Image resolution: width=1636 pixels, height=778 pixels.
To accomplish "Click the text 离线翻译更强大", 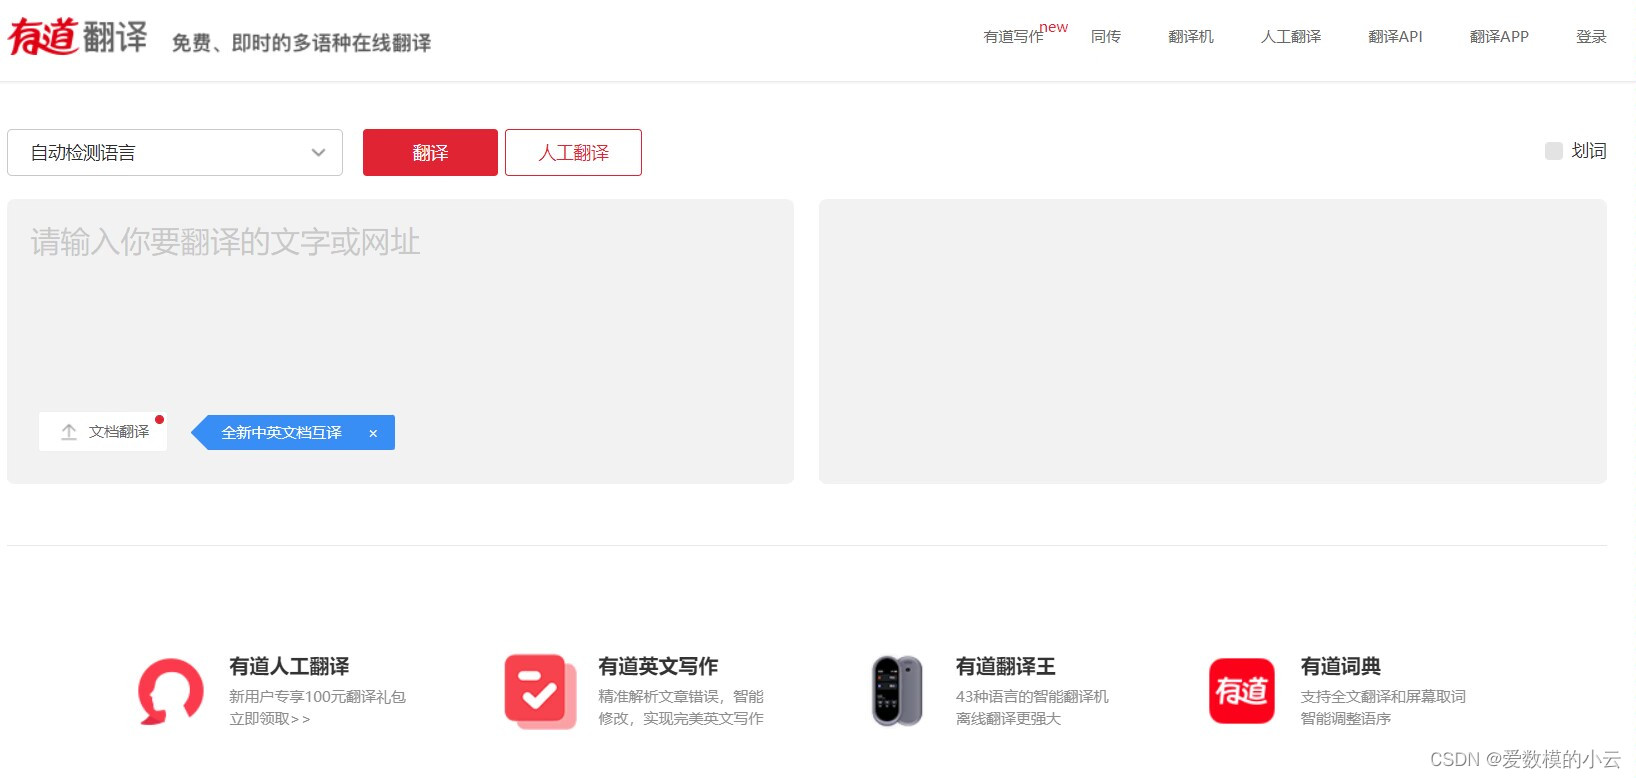I will [x=1008, y=719].
